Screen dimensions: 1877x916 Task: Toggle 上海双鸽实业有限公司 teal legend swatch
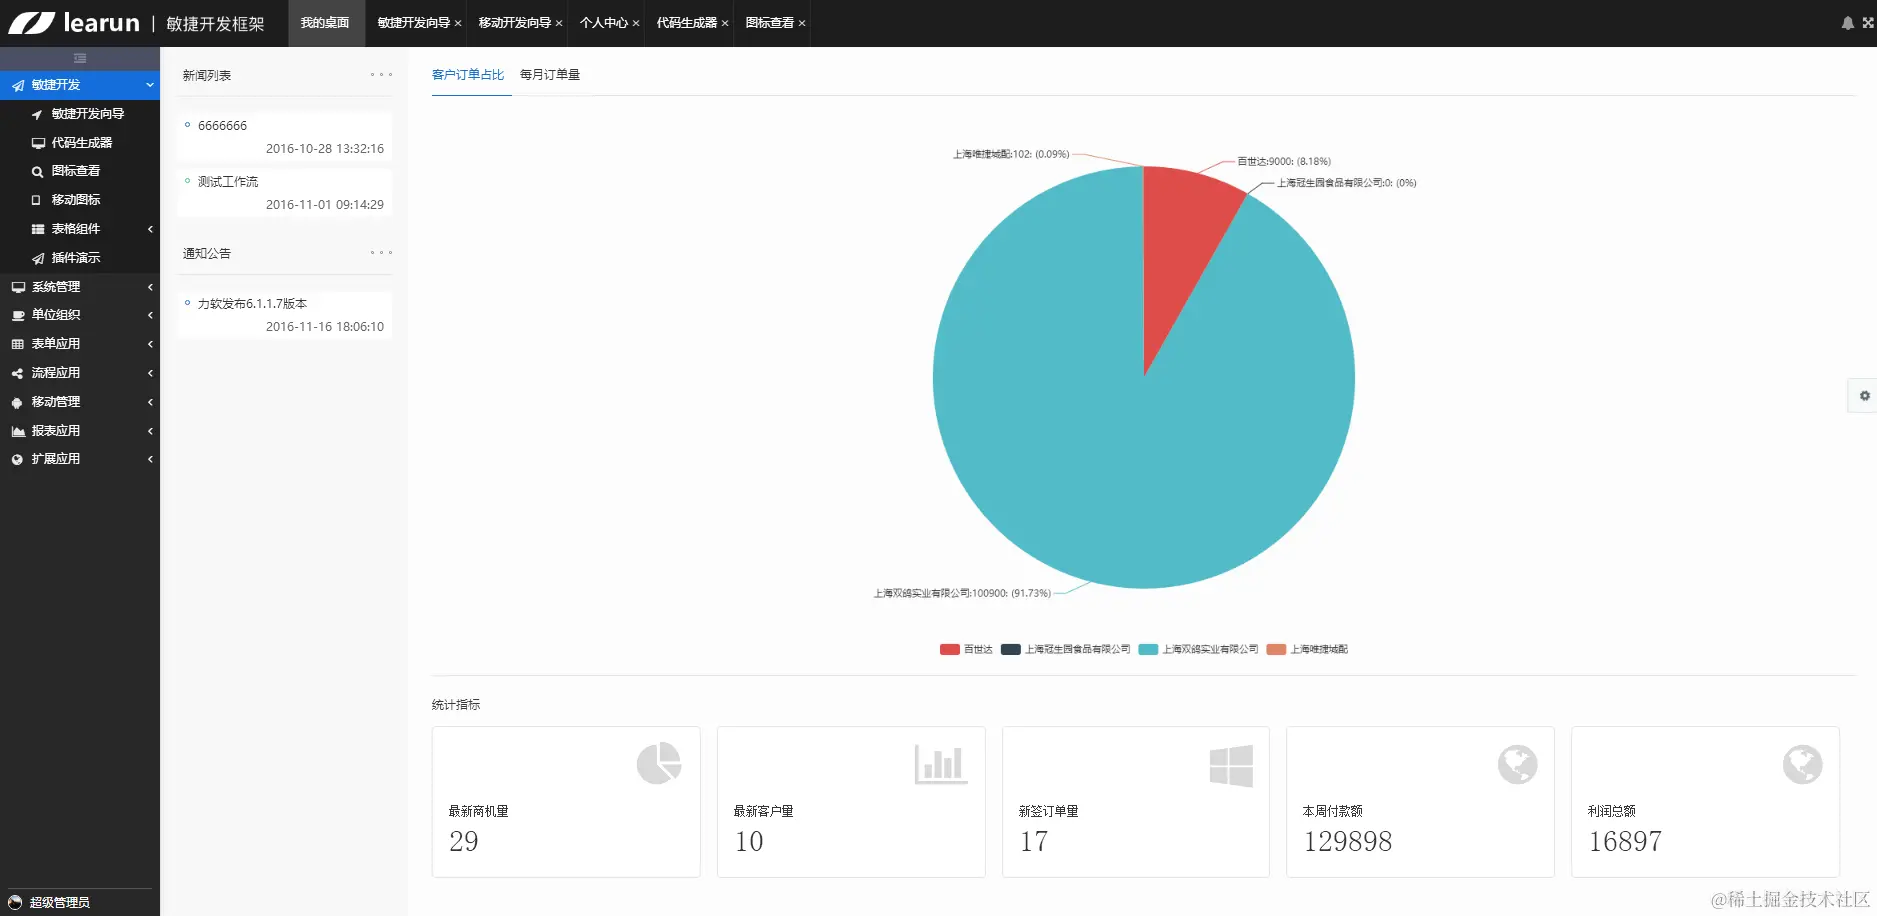pos(1148,650)
